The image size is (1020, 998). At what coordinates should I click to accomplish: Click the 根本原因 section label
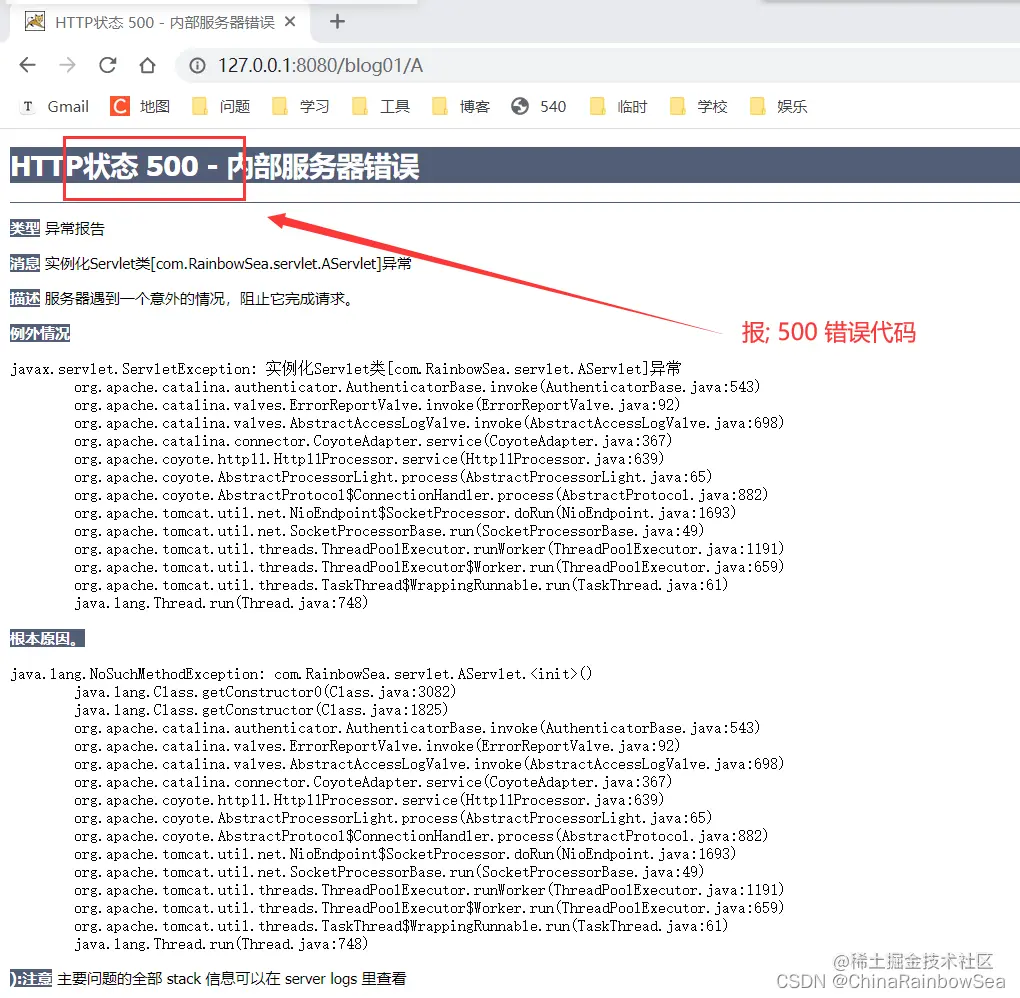coord(47,639)
